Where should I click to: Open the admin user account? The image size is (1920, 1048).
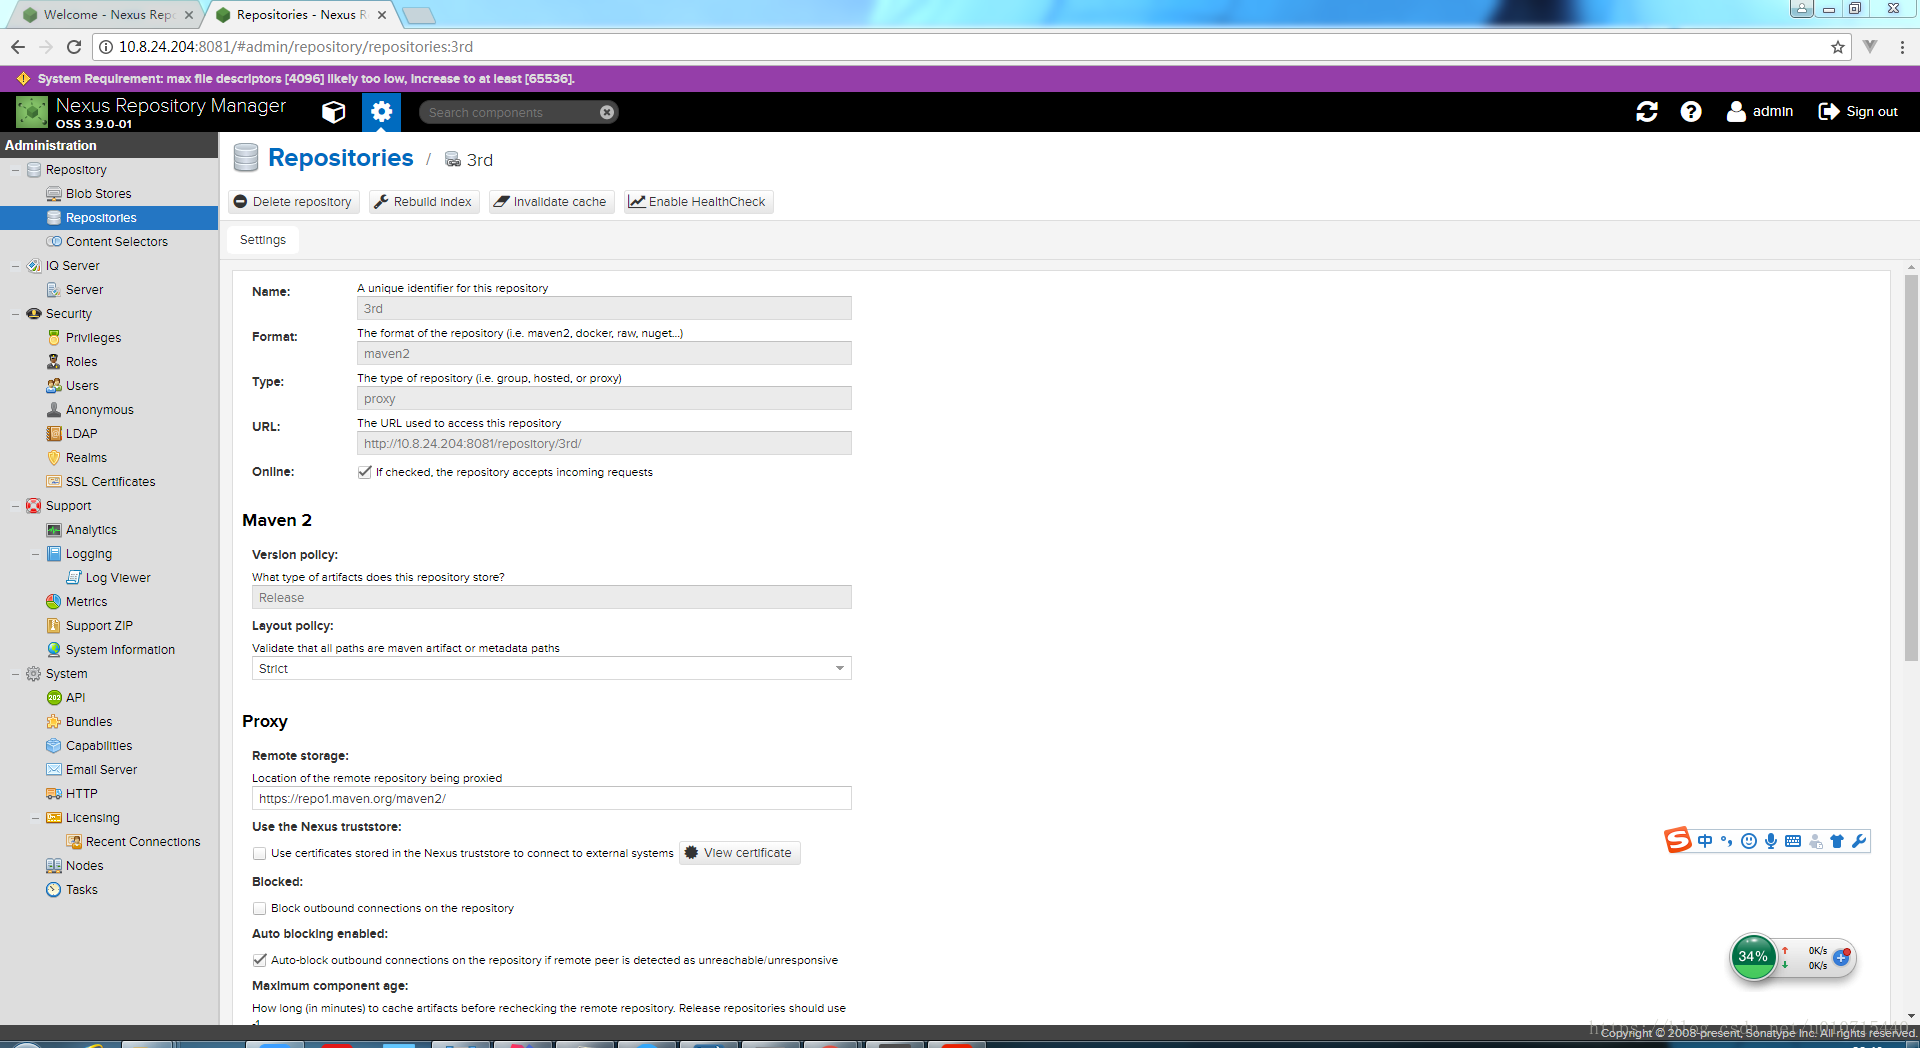pyautogui.click(x=1760, y=112)
